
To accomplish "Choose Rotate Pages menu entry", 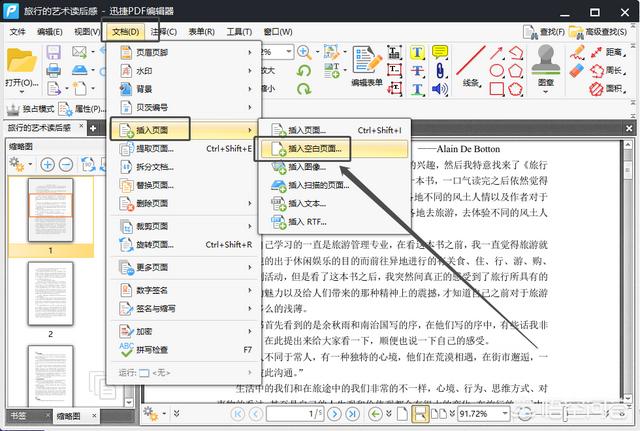I will [184, 244].
